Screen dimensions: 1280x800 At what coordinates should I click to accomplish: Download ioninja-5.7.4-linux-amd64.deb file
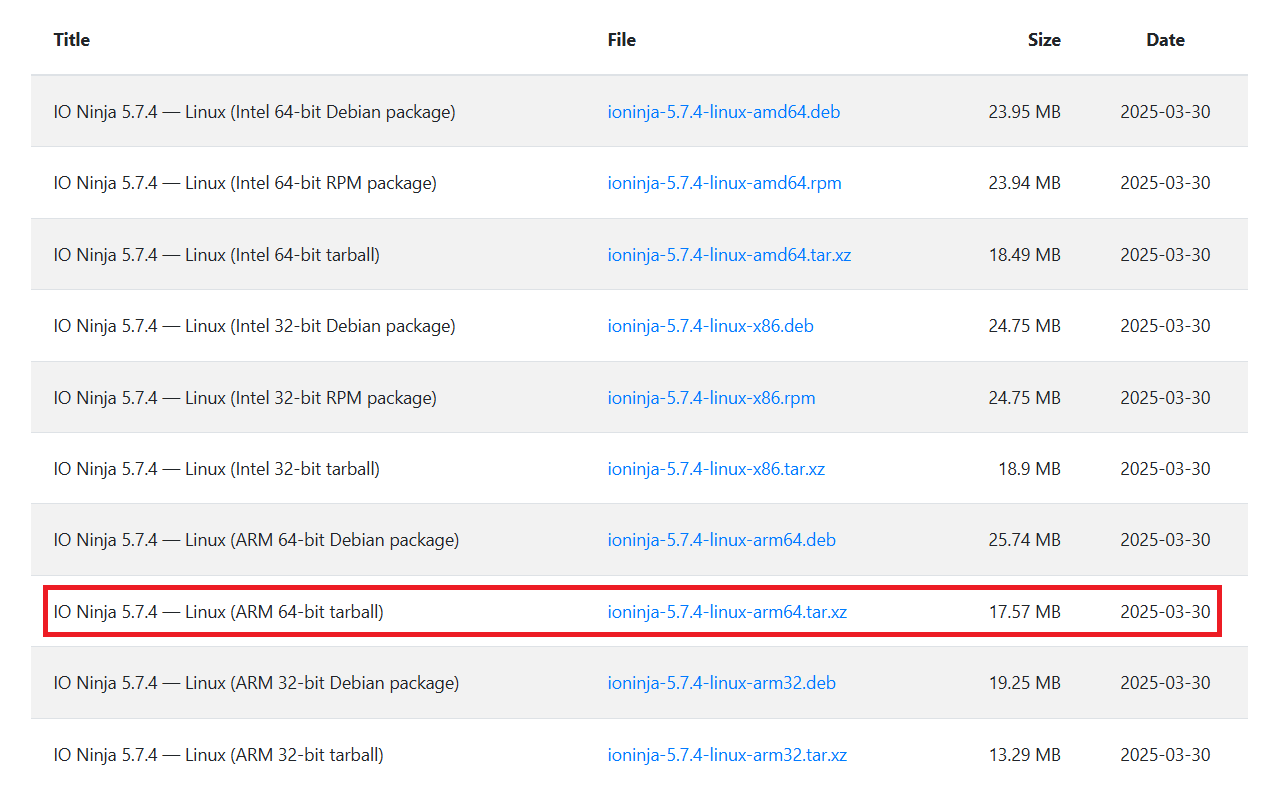(x=724, y=112)
